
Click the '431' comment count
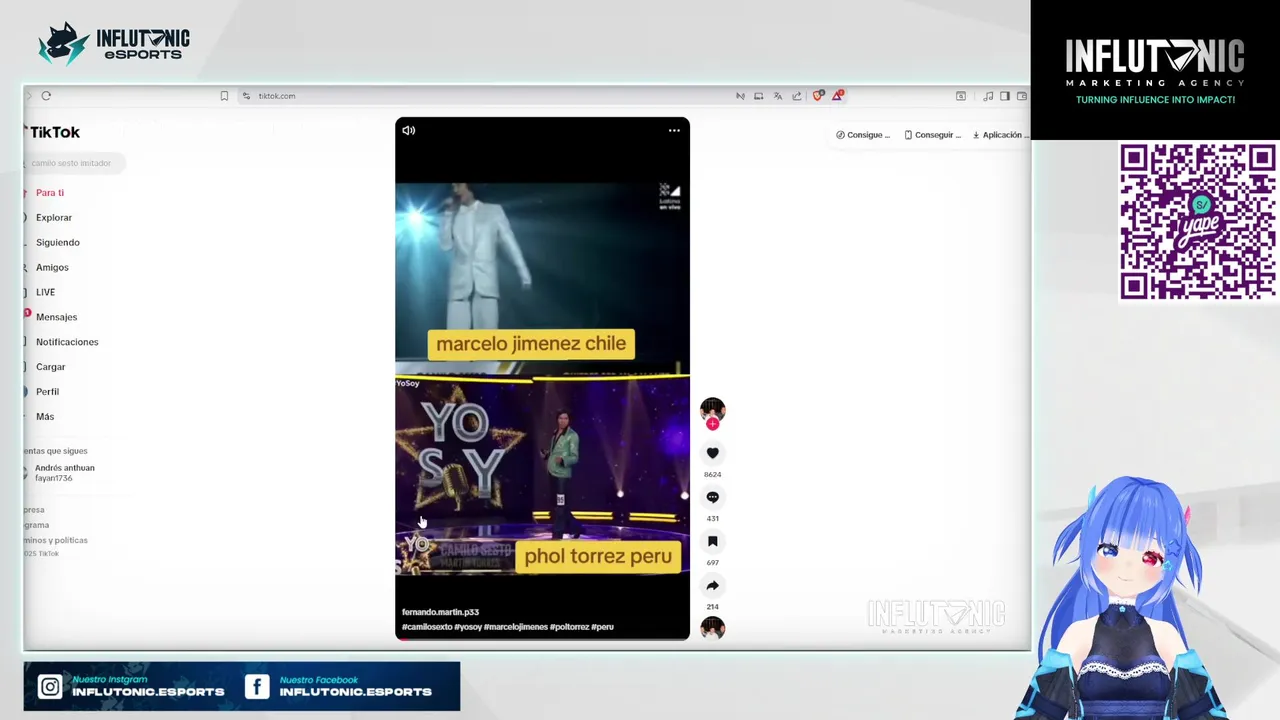(712, 518)
